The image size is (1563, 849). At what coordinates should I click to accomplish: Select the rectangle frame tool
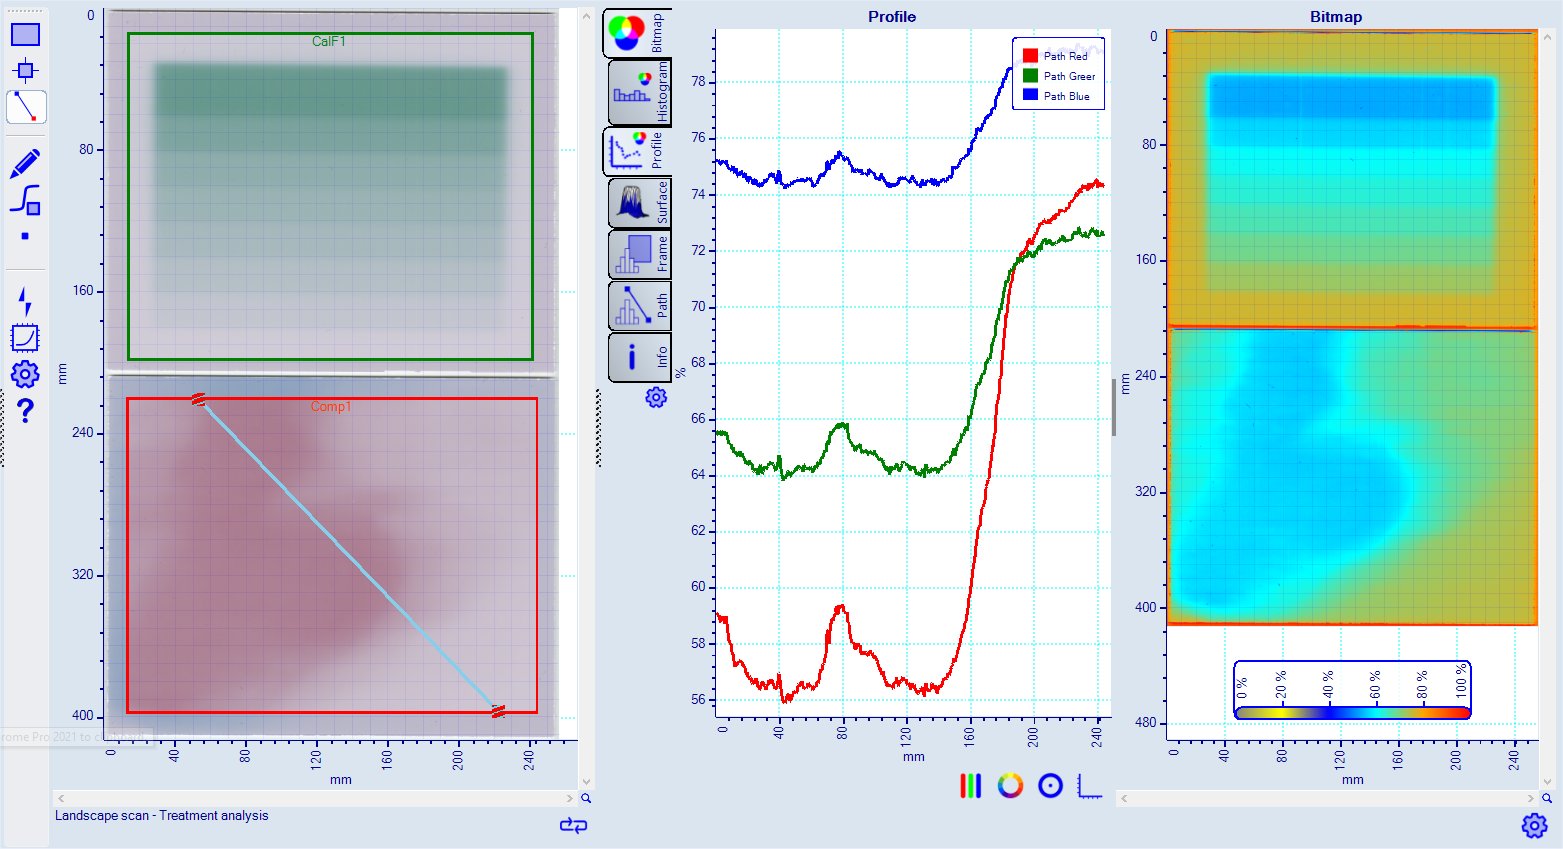[x=25, y=34]
